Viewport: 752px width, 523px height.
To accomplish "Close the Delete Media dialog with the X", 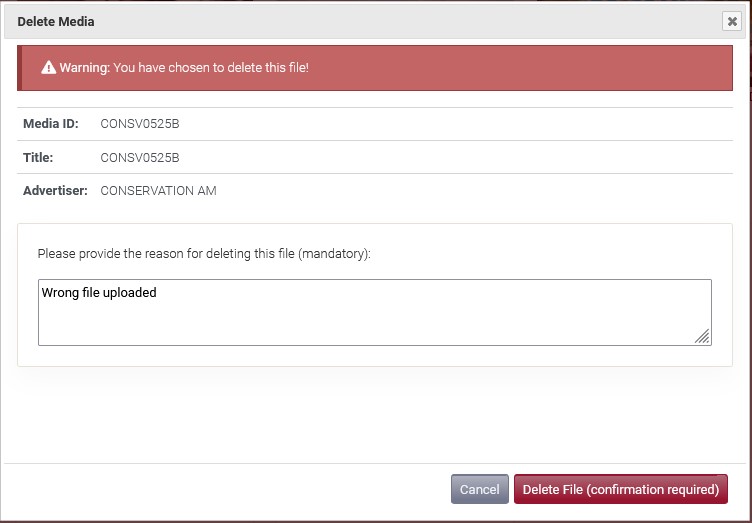I will (732, 22).
